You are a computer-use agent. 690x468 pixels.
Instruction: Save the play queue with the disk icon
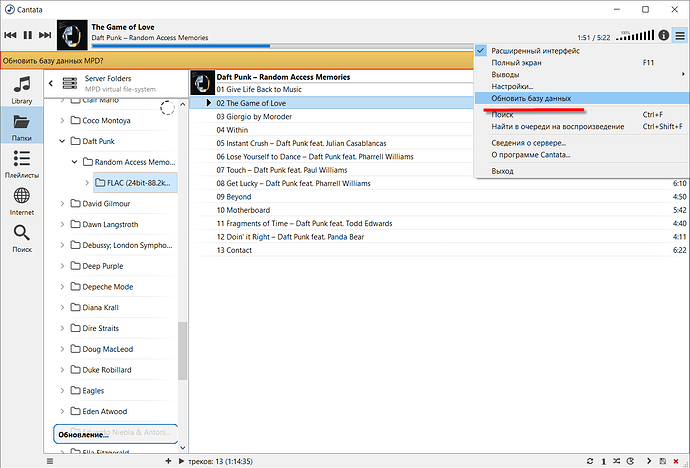click(x=662, y=461)
